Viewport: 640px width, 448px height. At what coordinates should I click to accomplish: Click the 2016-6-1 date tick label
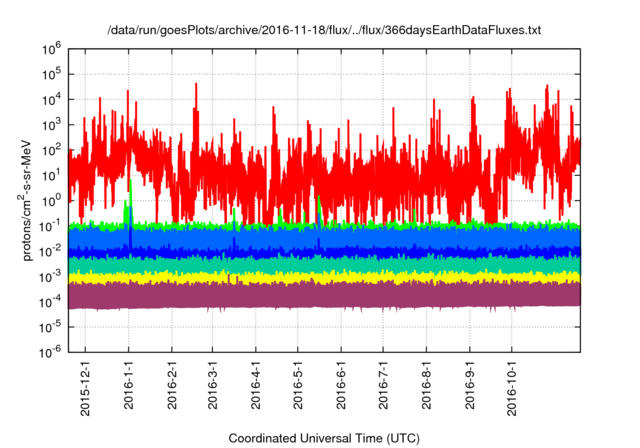(341, 385)
